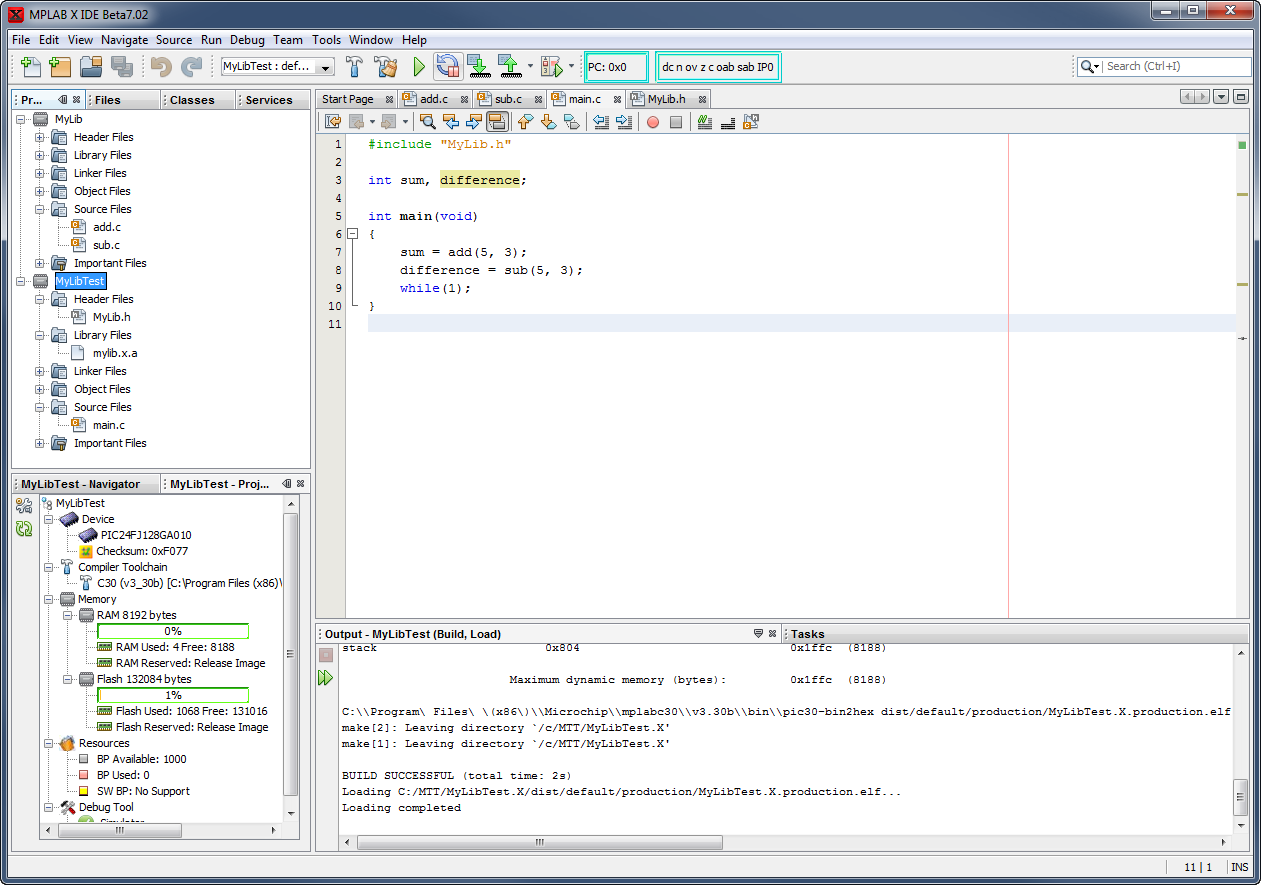The height and width of the screenshot is (885, 1261).
Task: Click refresh icon in Navigator side strip
Action: pos(24,529)
